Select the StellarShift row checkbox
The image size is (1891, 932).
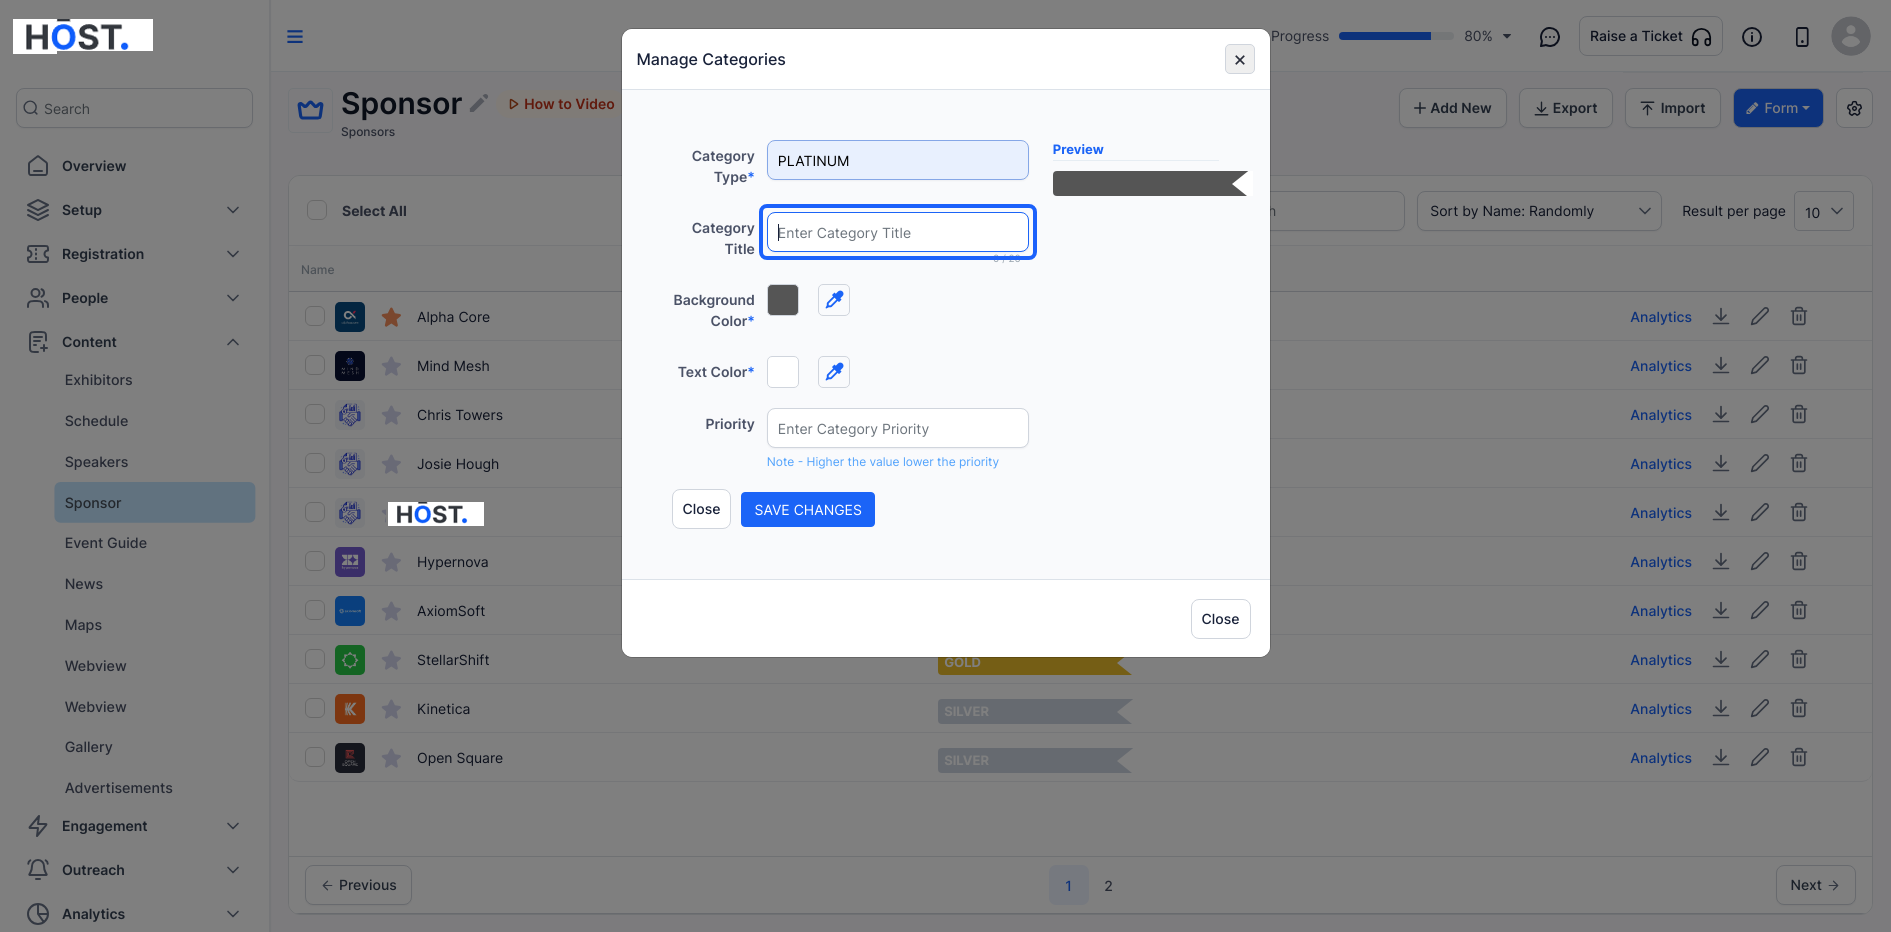pyautogui.click(x=315, y=660)
